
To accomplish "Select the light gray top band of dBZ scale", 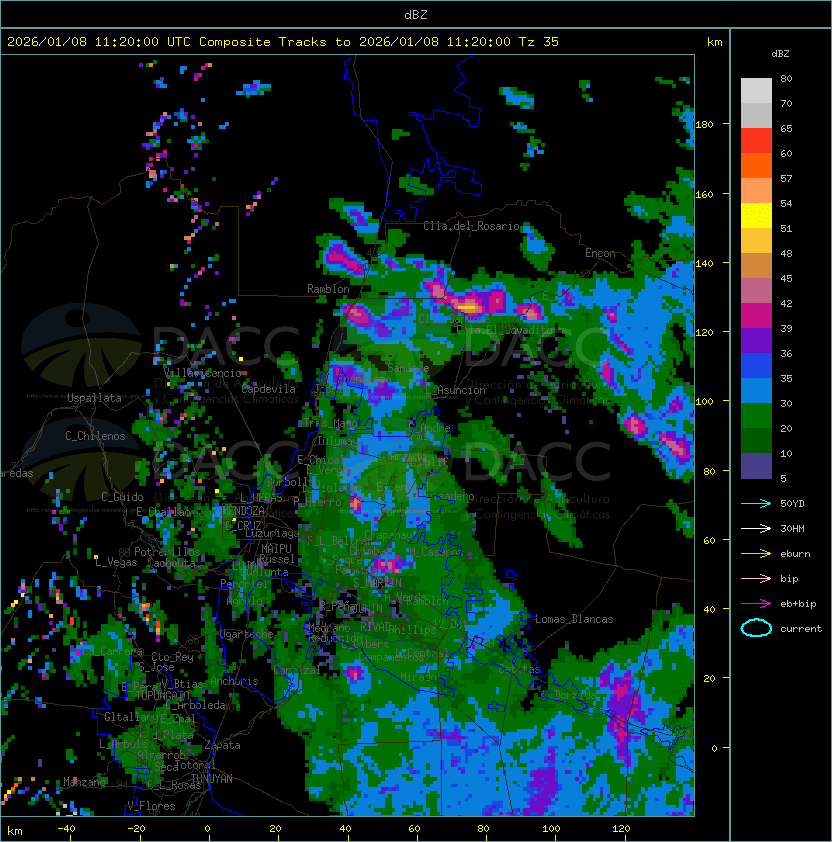I will (x=756, y=91).
